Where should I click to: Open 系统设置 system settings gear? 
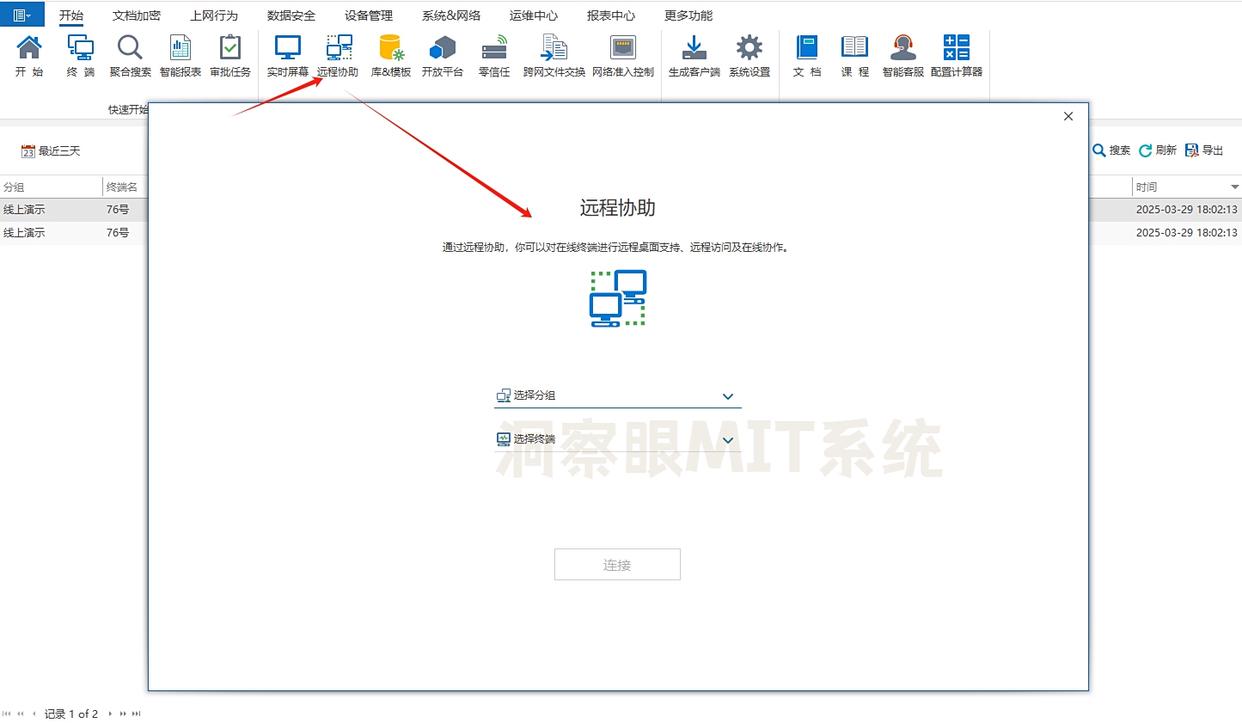[749, 56]
